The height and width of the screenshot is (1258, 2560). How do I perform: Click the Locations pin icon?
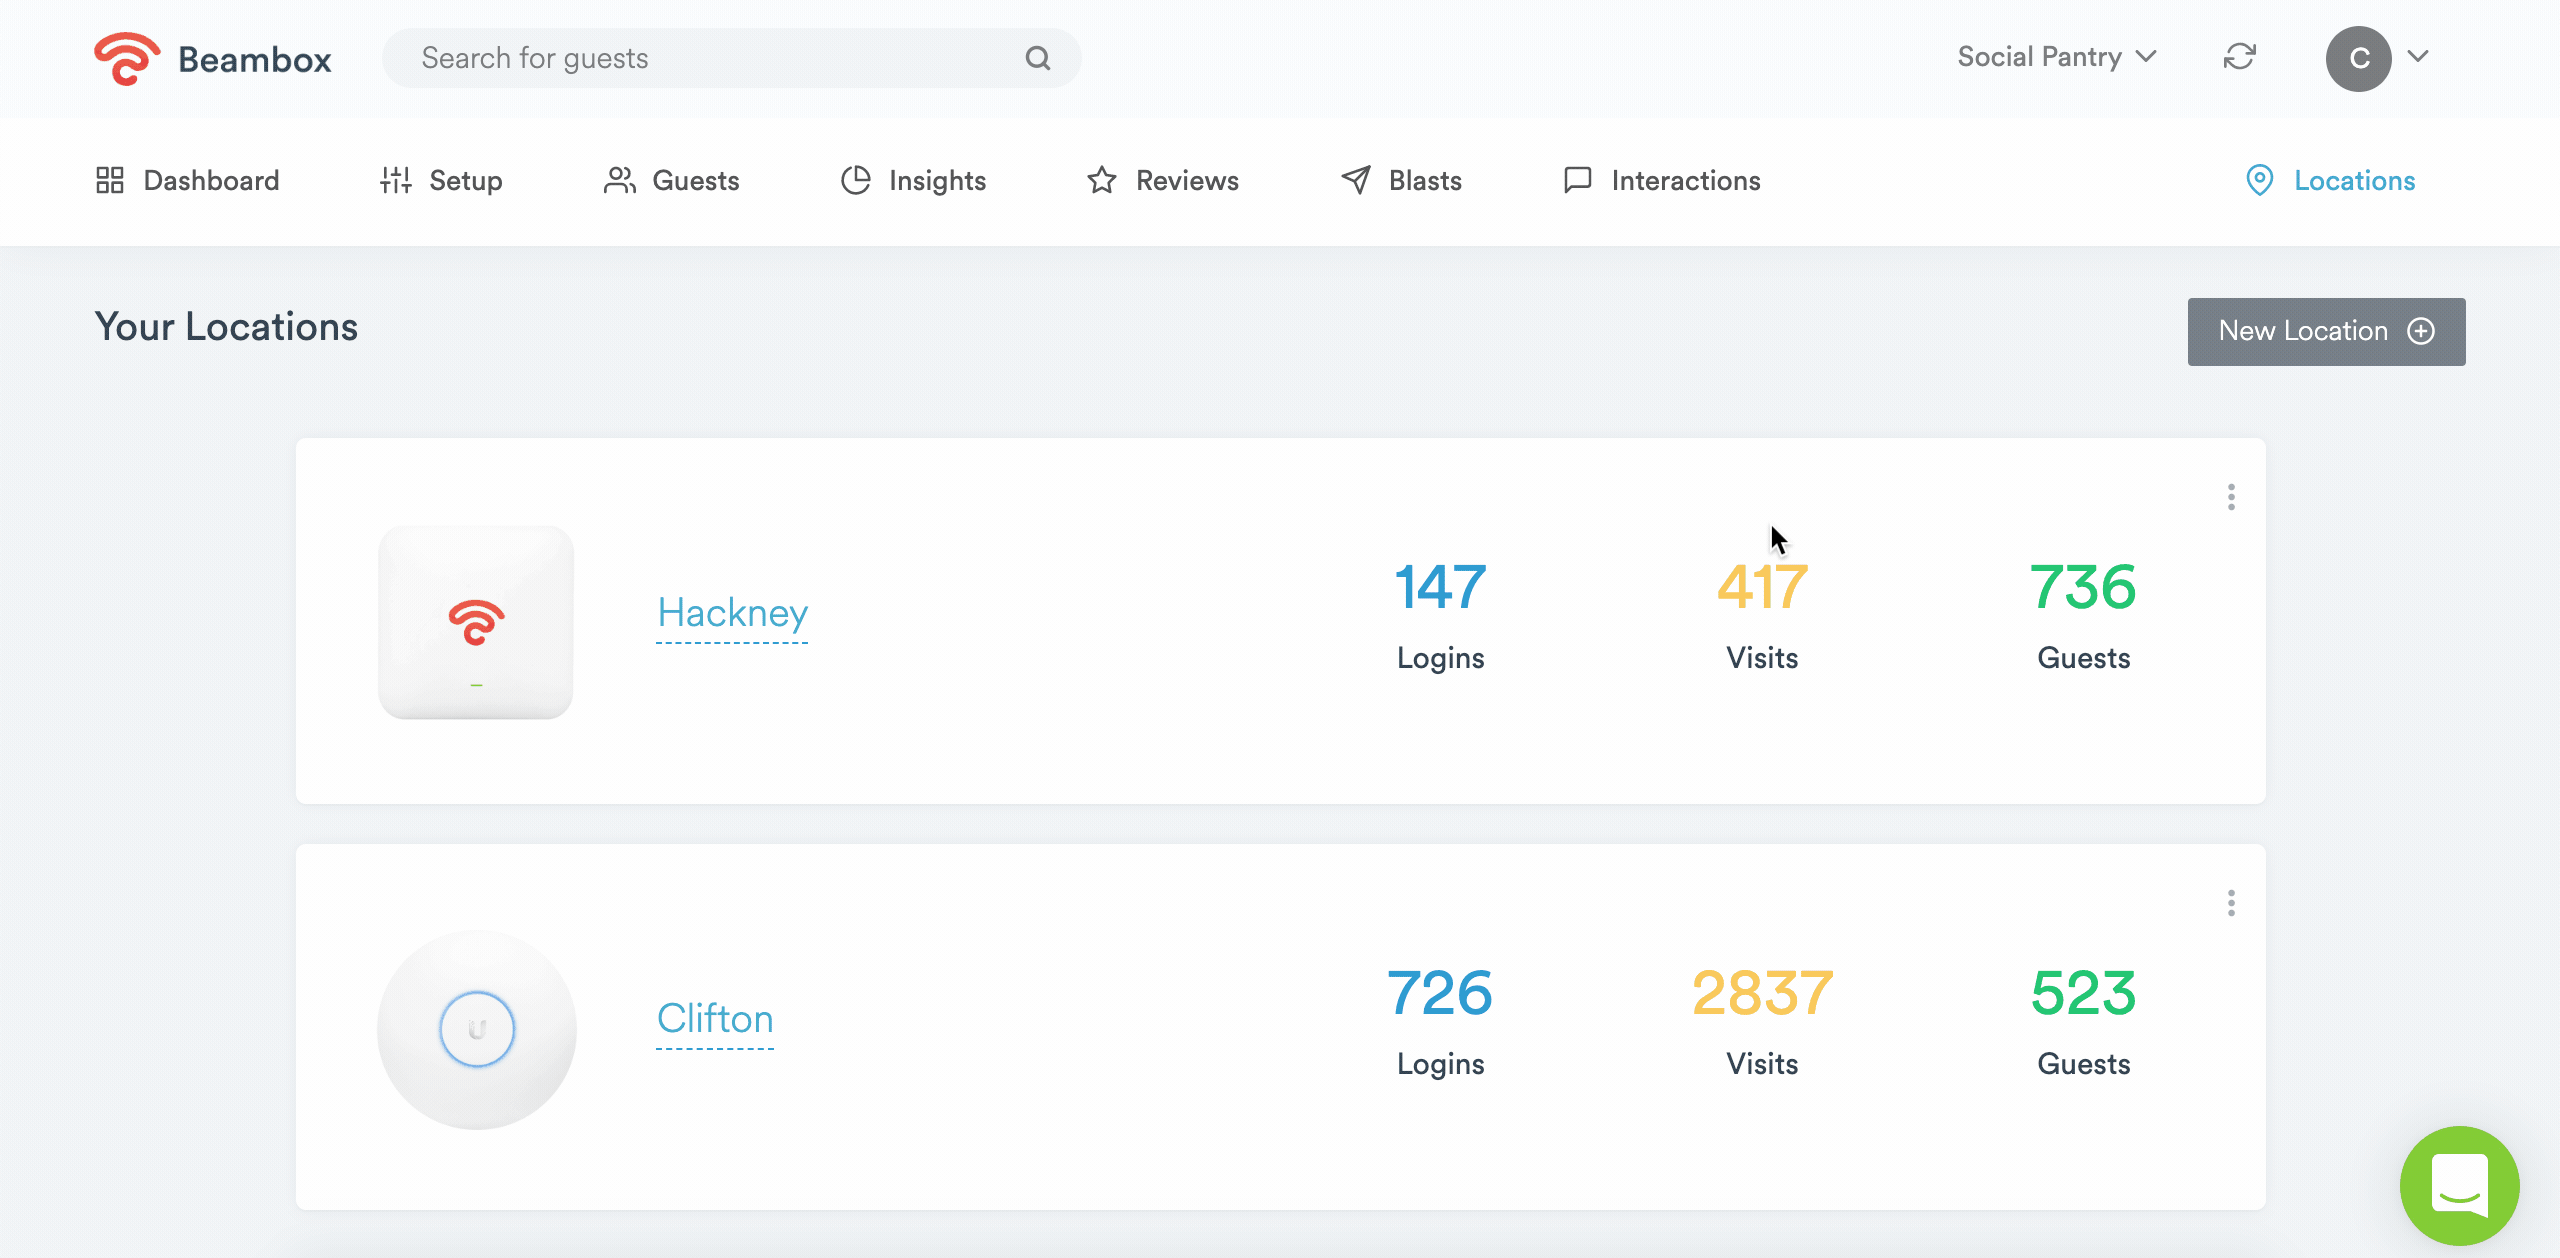pyautogui.click(x=2259, y=180)
